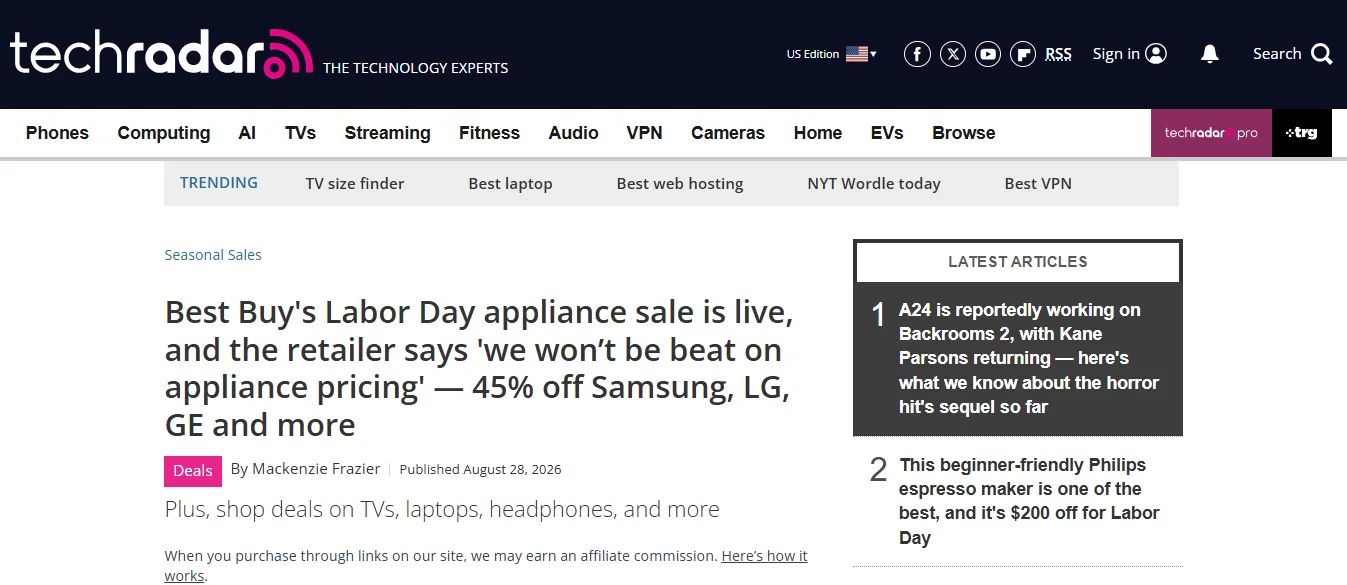The image size is (1347, 585).
Task: Open the Audio menu
Action: 573,133
